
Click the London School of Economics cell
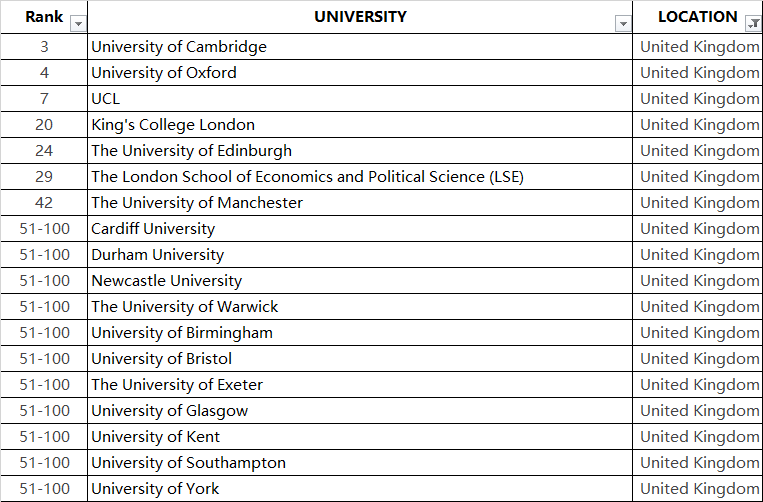pyautogui.click(x=307, y=177)
